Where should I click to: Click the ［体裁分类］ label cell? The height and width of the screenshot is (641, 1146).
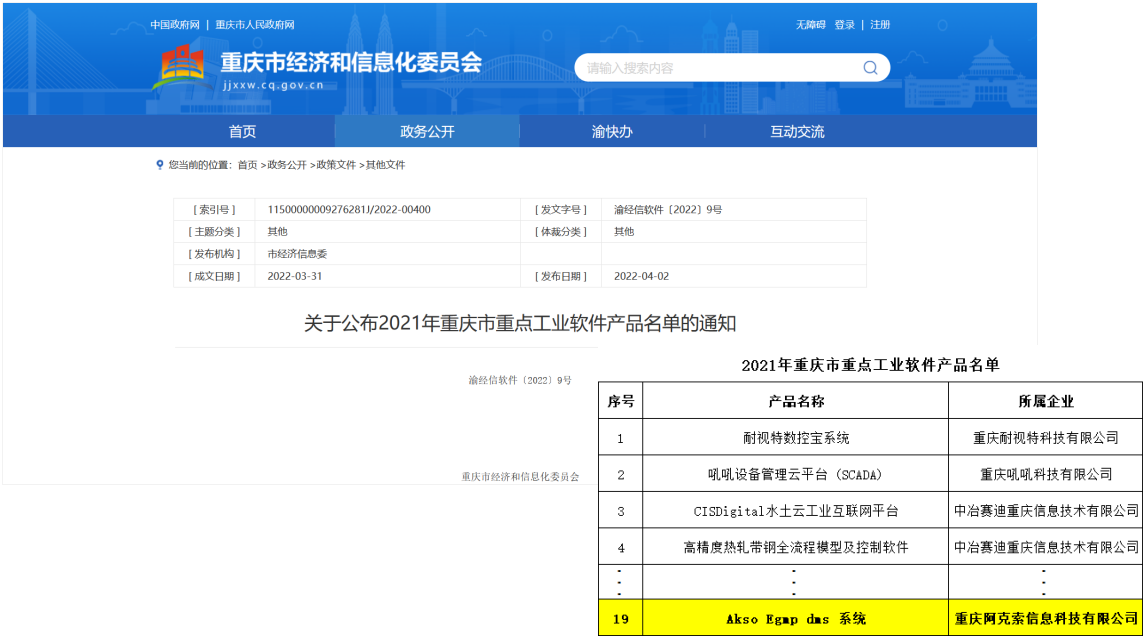[561, 232]
